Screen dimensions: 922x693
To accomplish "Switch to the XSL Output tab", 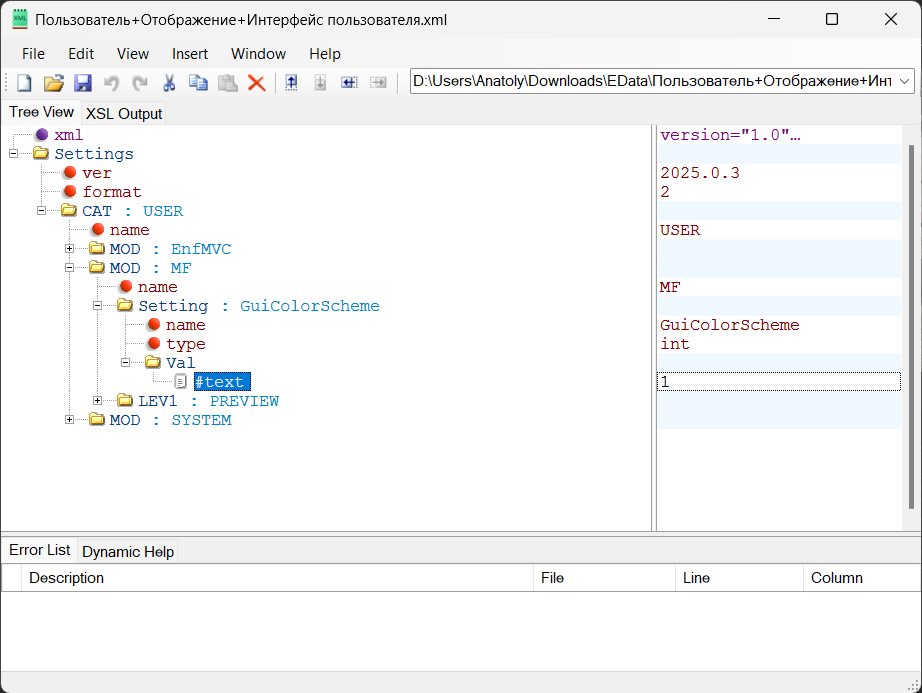I will [x=123, y=113].
